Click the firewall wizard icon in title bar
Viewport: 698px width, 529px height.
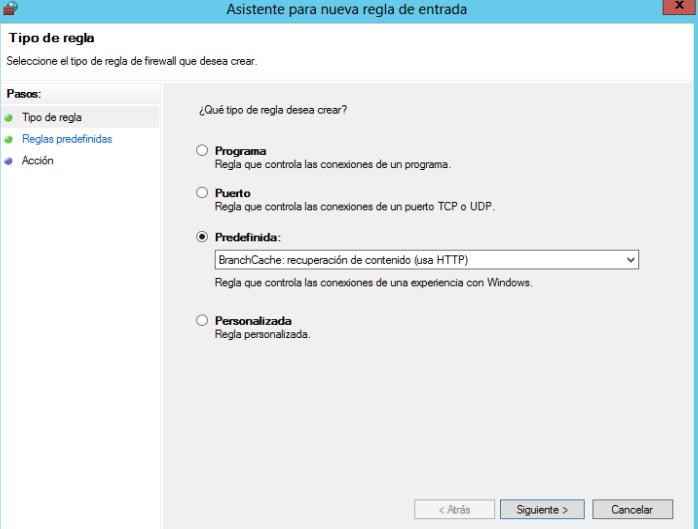10,9
